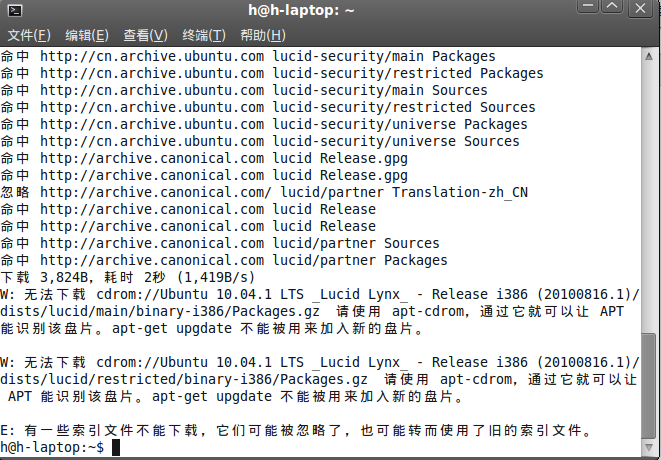Click the vertical scrollbar thumb

click(649, 386)
